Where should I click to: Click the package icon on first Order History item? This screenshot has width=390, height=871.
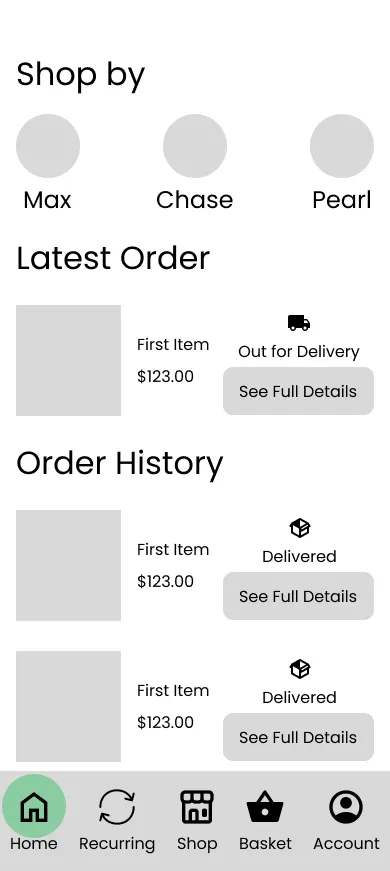299,528
